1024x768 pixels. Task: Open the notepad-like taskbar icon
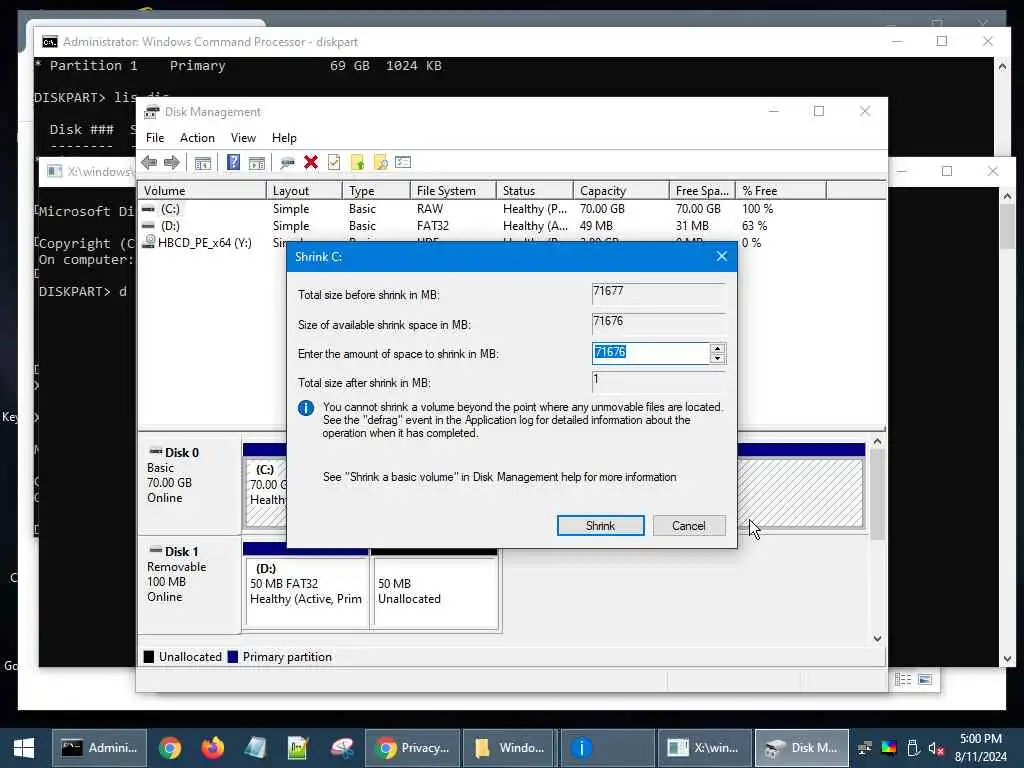[255, 748]
